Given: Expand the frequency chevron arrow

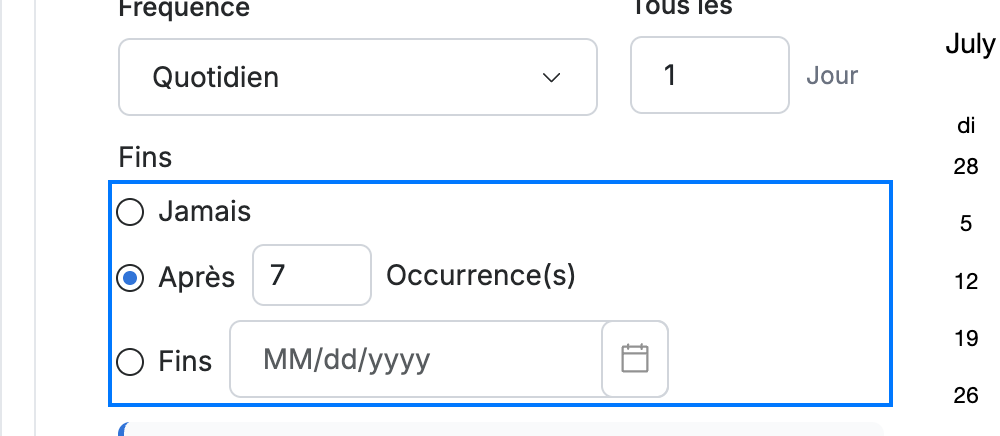Looking at the screenshot, I should pos(551,77).
